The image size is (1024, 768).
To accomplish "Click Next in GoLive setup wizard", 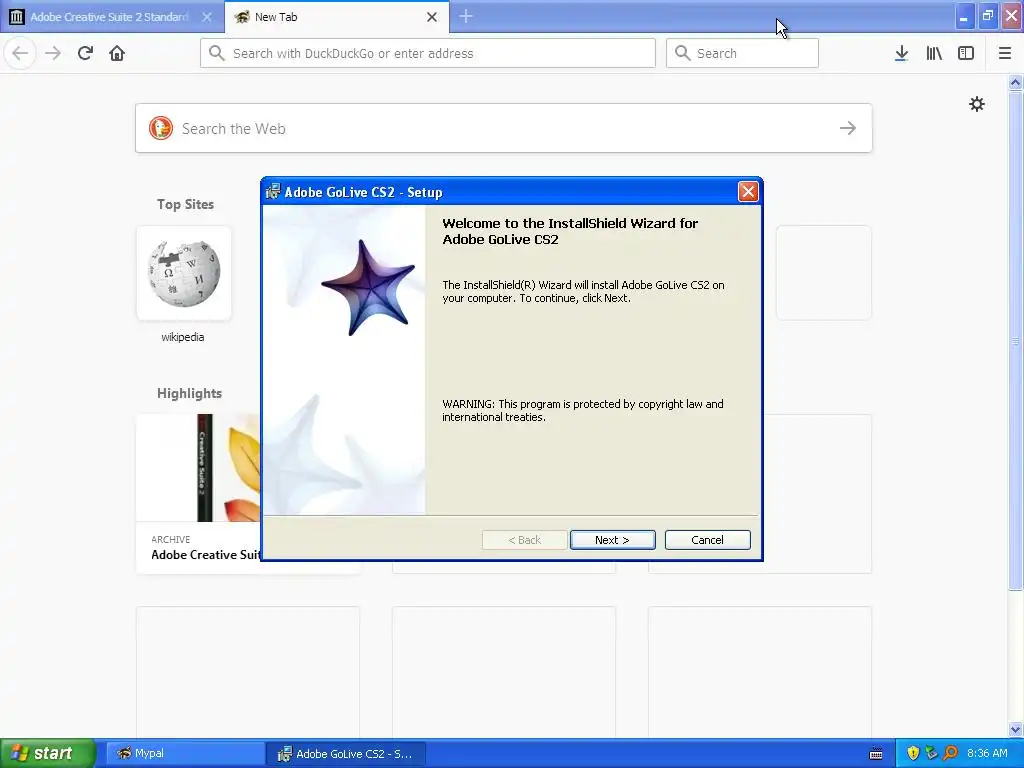I will (613, 540).
